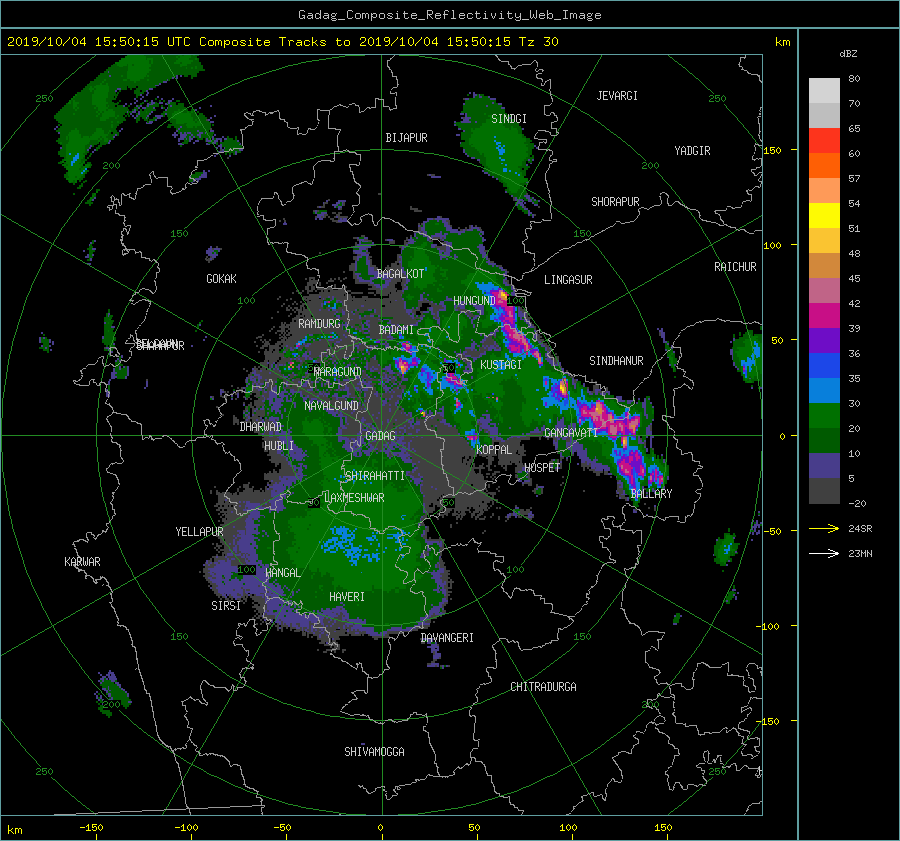Click the NARAGUND city label
The image size is (900, 841).
pos(338,372)
